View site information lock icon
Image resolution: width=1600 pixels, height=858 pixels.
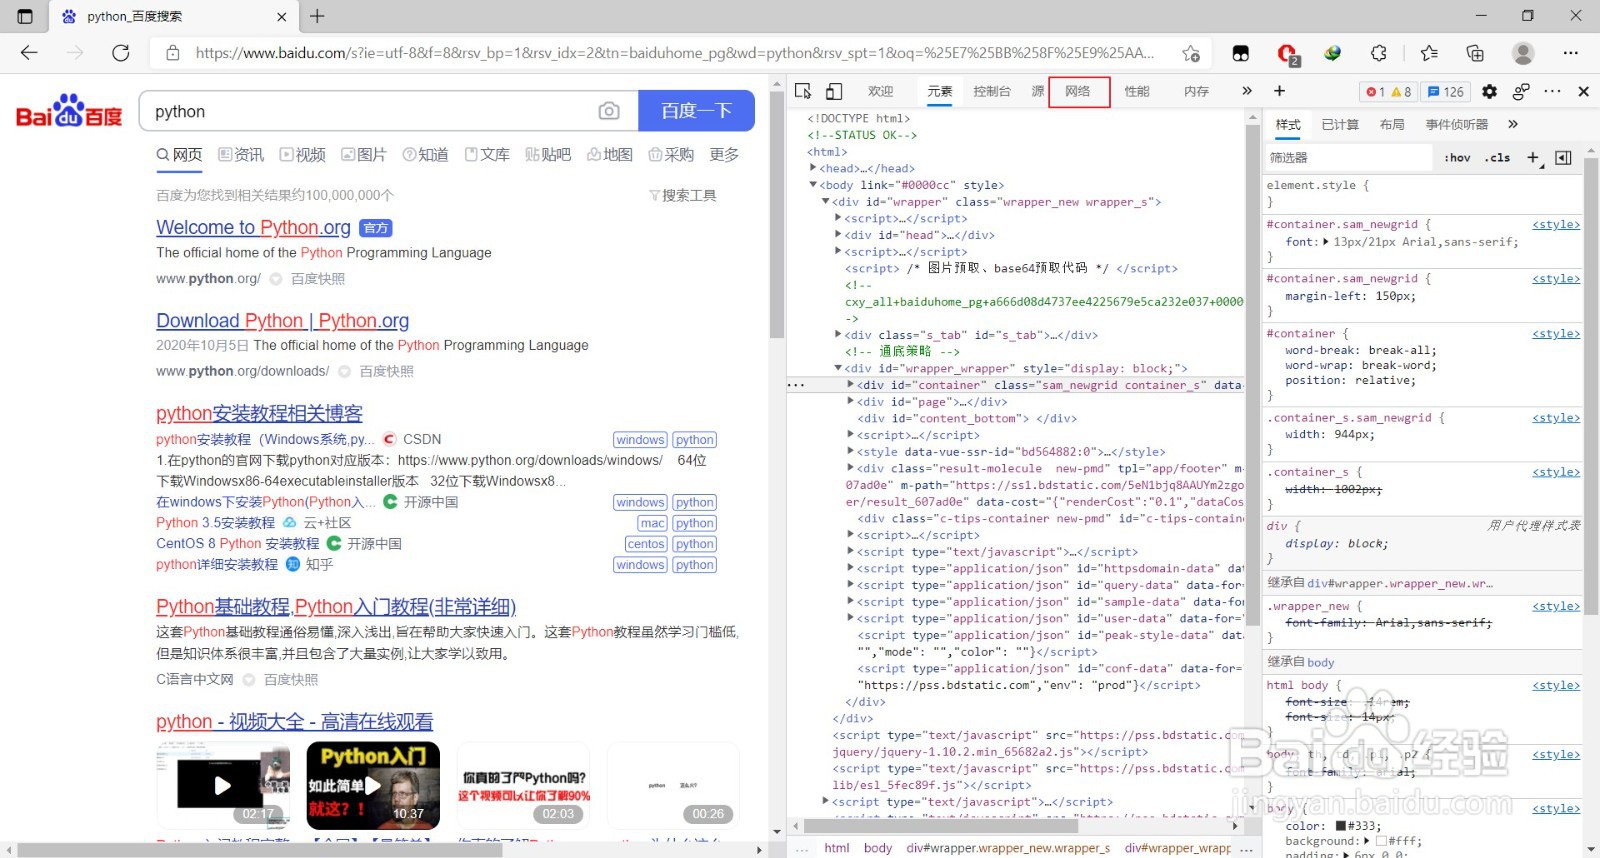pos(173,53)
